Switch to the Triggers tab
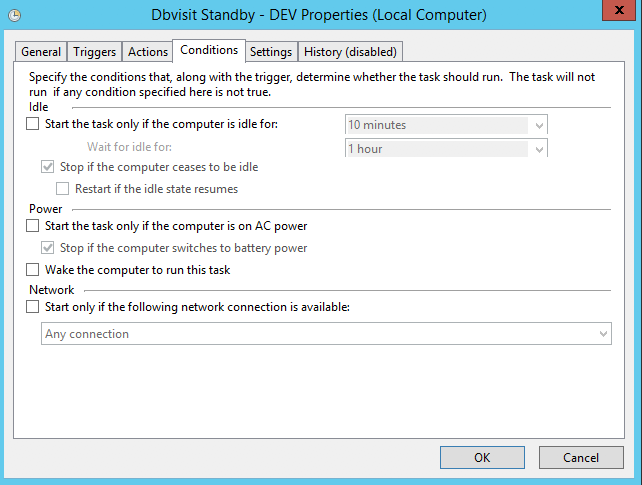The width and height of the screenshot is (642, 485). click(x=95, y=52)
